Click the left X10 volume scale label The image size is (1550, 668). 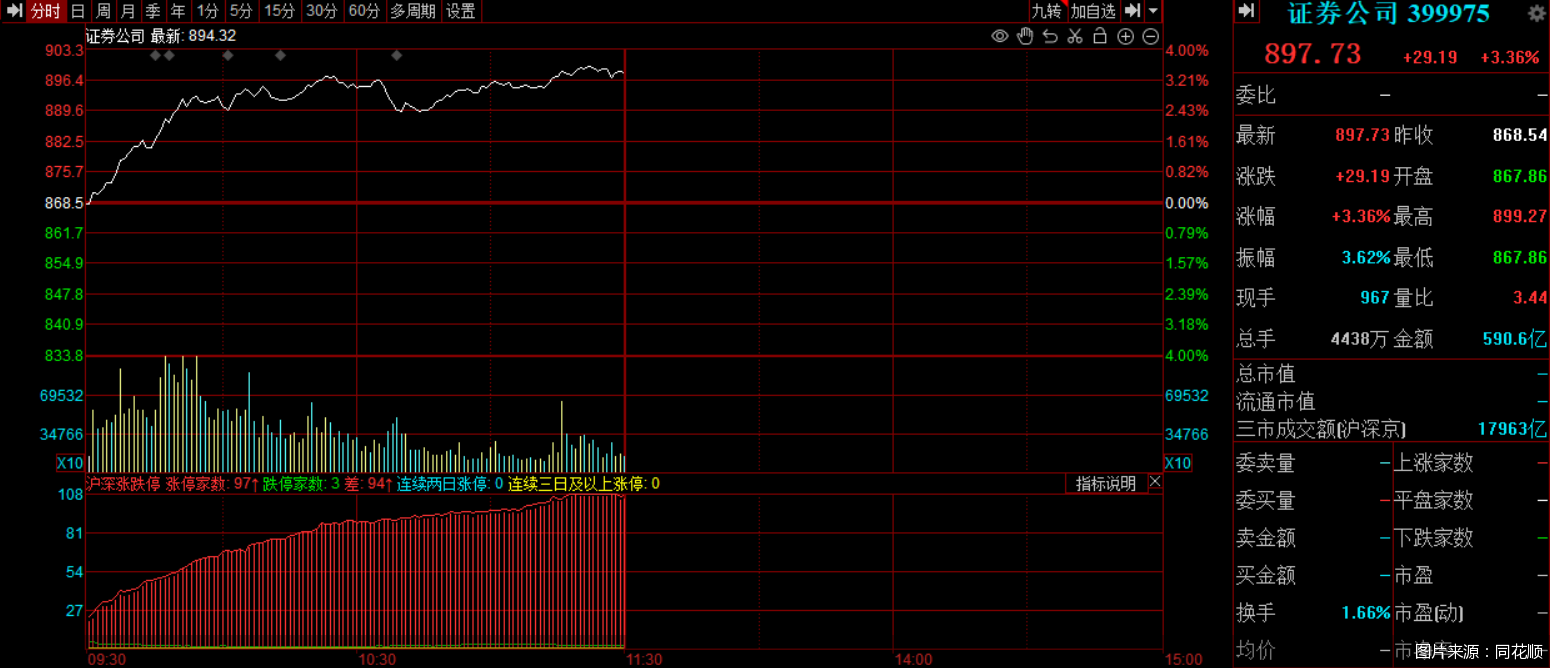point(69,463)
